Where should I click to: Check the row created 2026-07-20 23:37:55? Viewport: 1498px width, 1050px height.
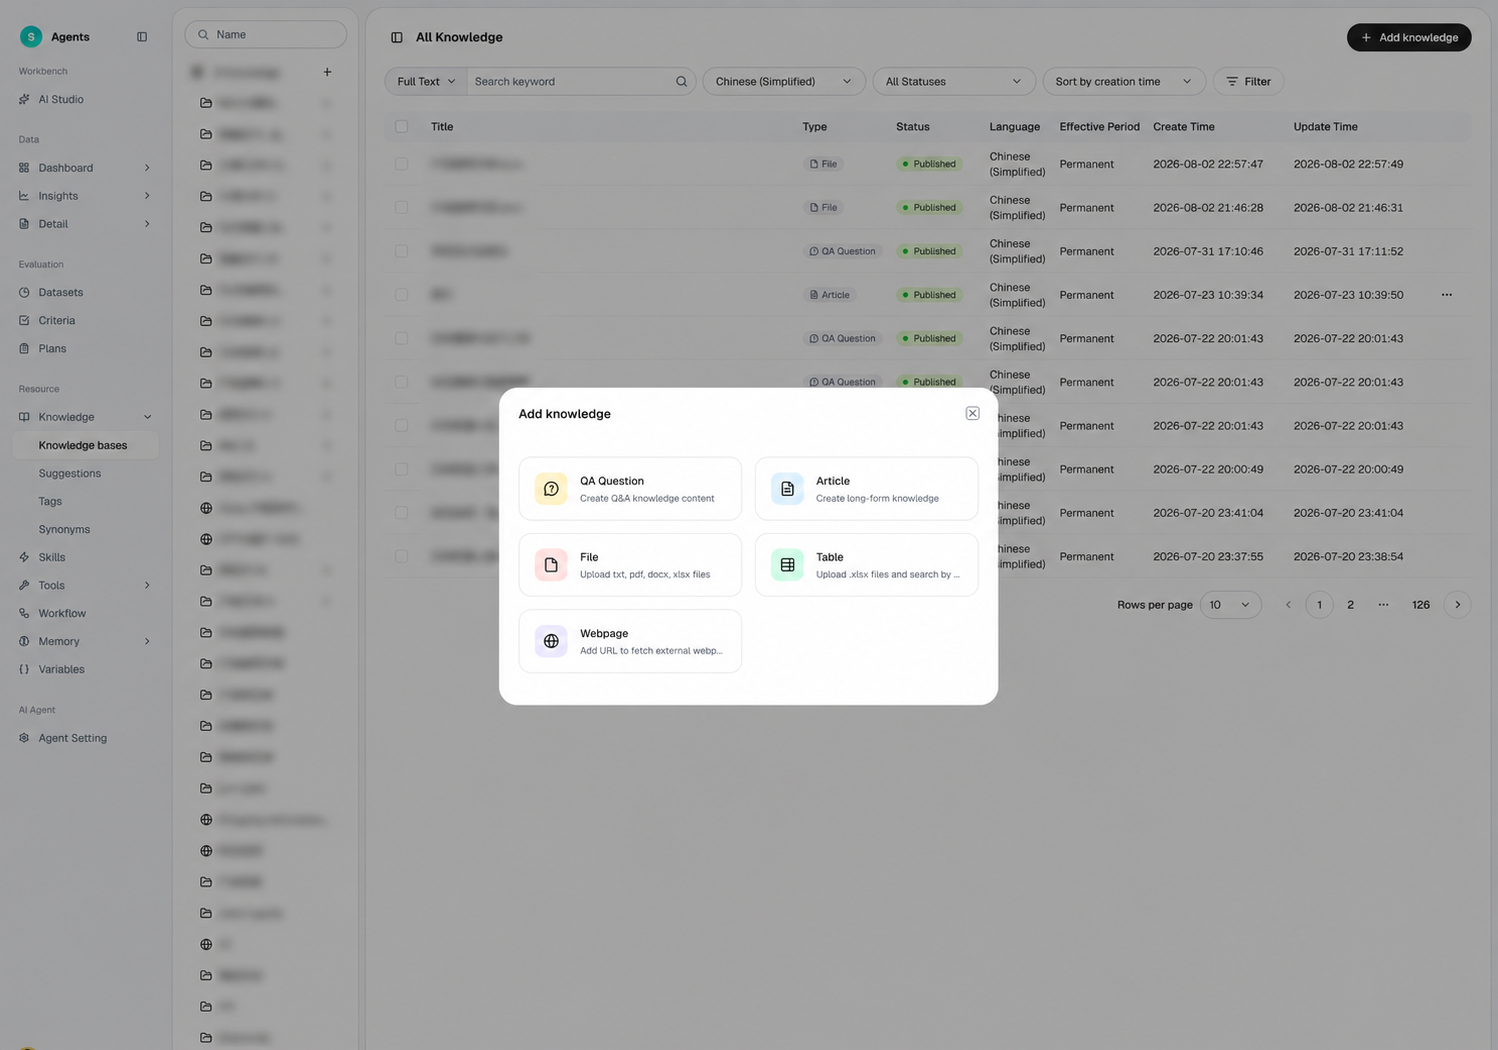pyautogui.click(x=401, y=556)
